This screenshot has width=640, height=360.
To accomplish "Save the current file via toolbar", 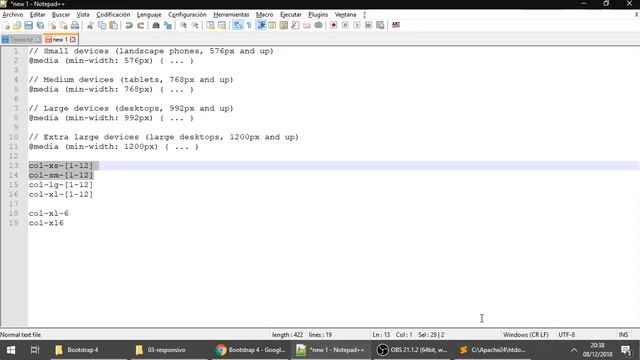I will click(29, 25).
